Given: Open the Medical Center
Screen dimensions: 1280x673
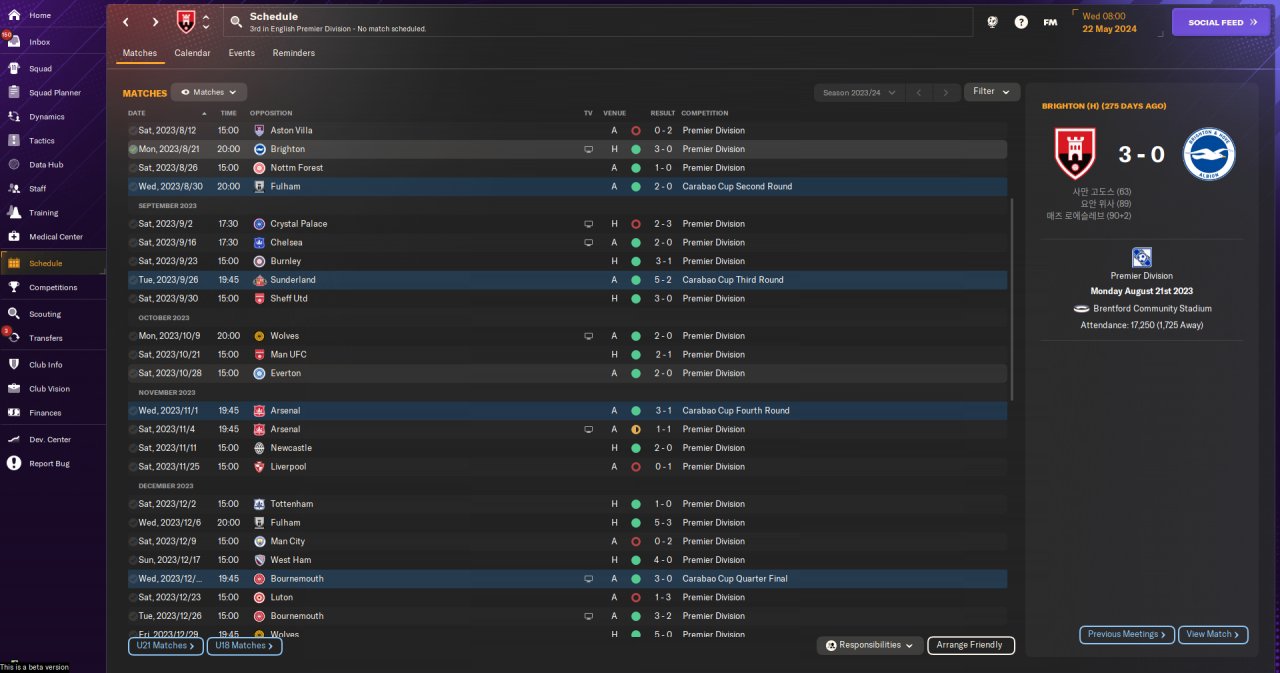Looking at the screenshot, I should (56, 237).
